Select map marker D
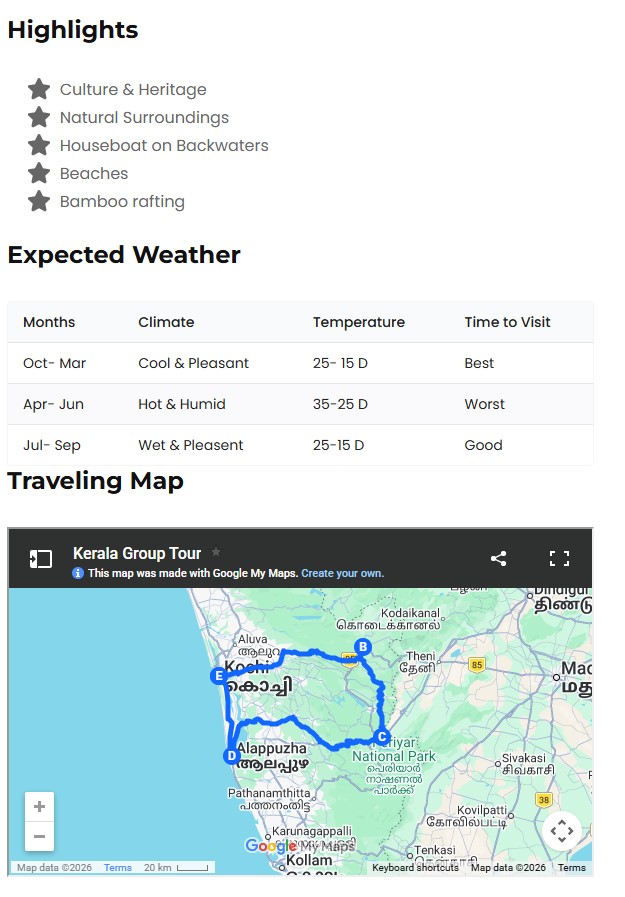This screenshot has width=625, height=897. 232,756
